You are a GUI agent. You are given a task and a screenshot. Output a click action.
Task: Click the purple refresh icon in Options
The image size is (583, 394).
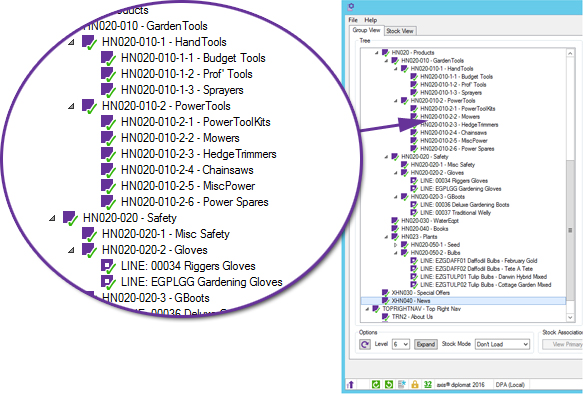click(365, 345)
